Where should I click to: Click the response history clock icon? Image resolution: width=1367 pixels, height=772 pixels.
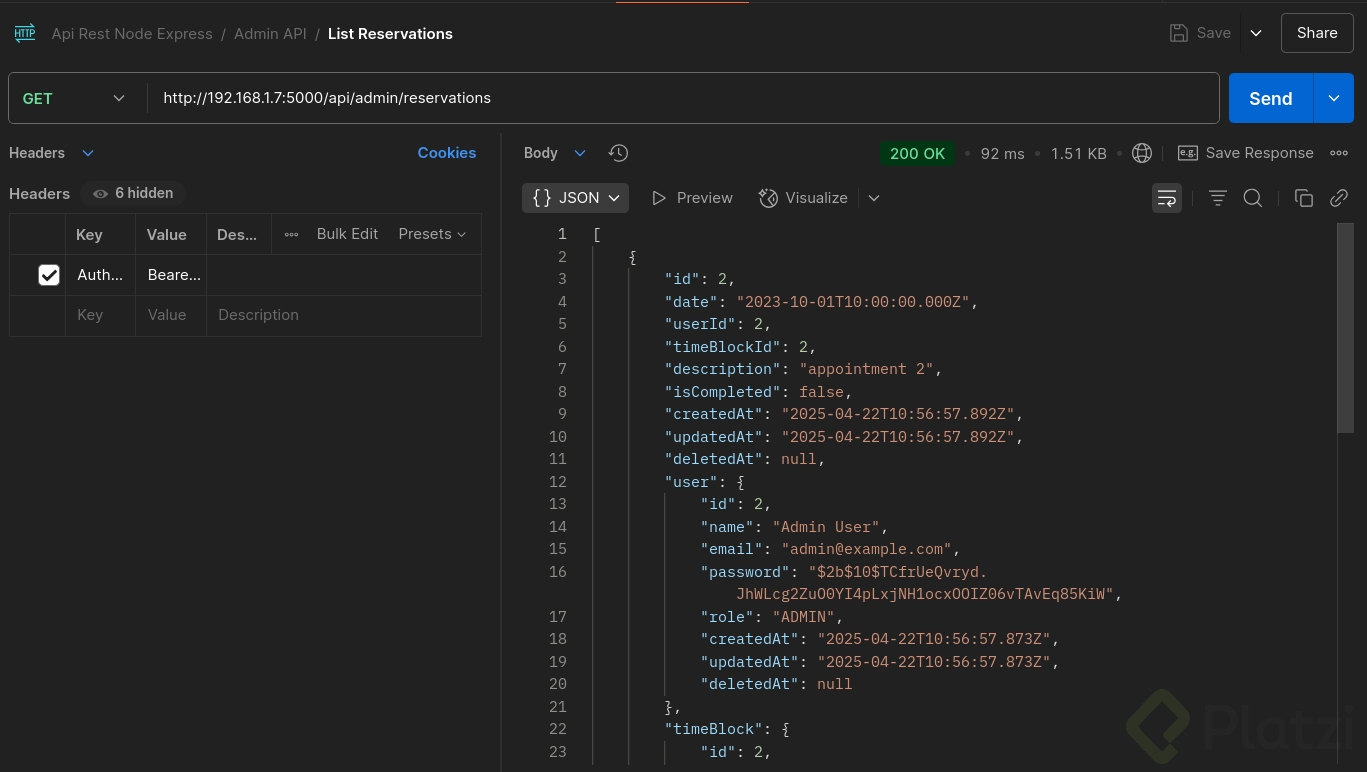pyautogui.click(x=618, y=153)
